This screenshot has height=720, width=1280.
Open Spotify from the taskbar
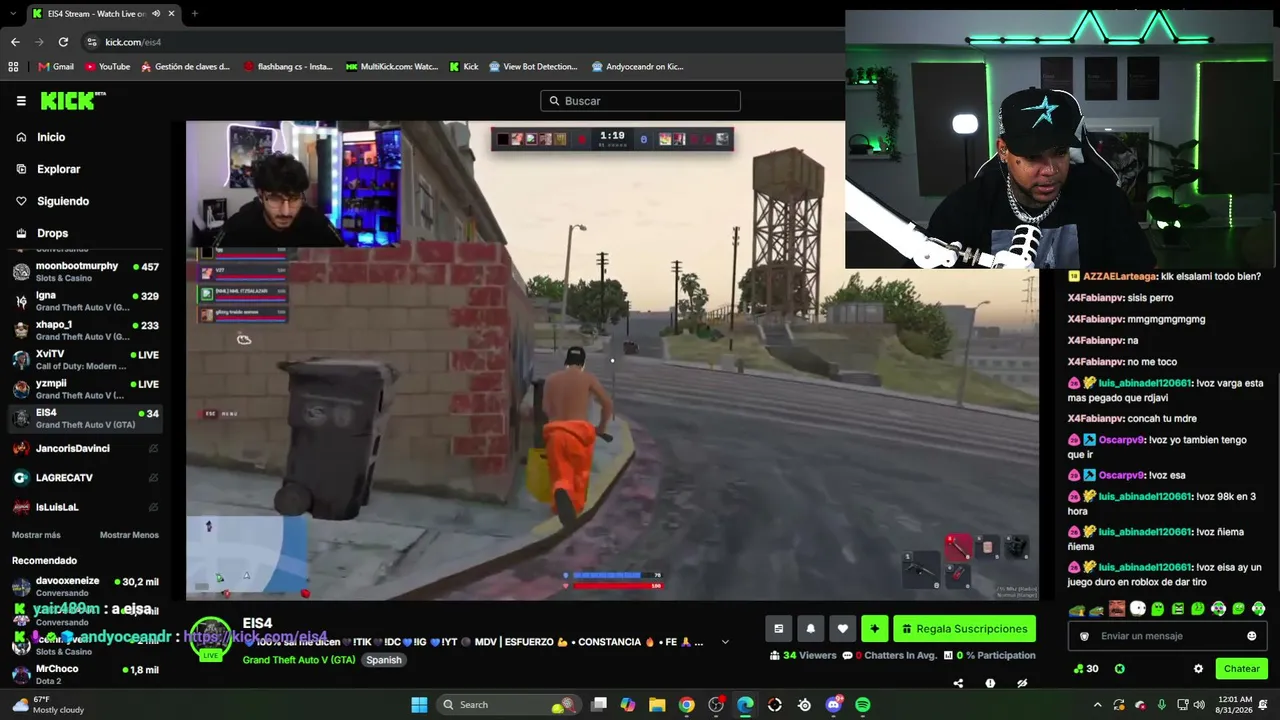863,705
